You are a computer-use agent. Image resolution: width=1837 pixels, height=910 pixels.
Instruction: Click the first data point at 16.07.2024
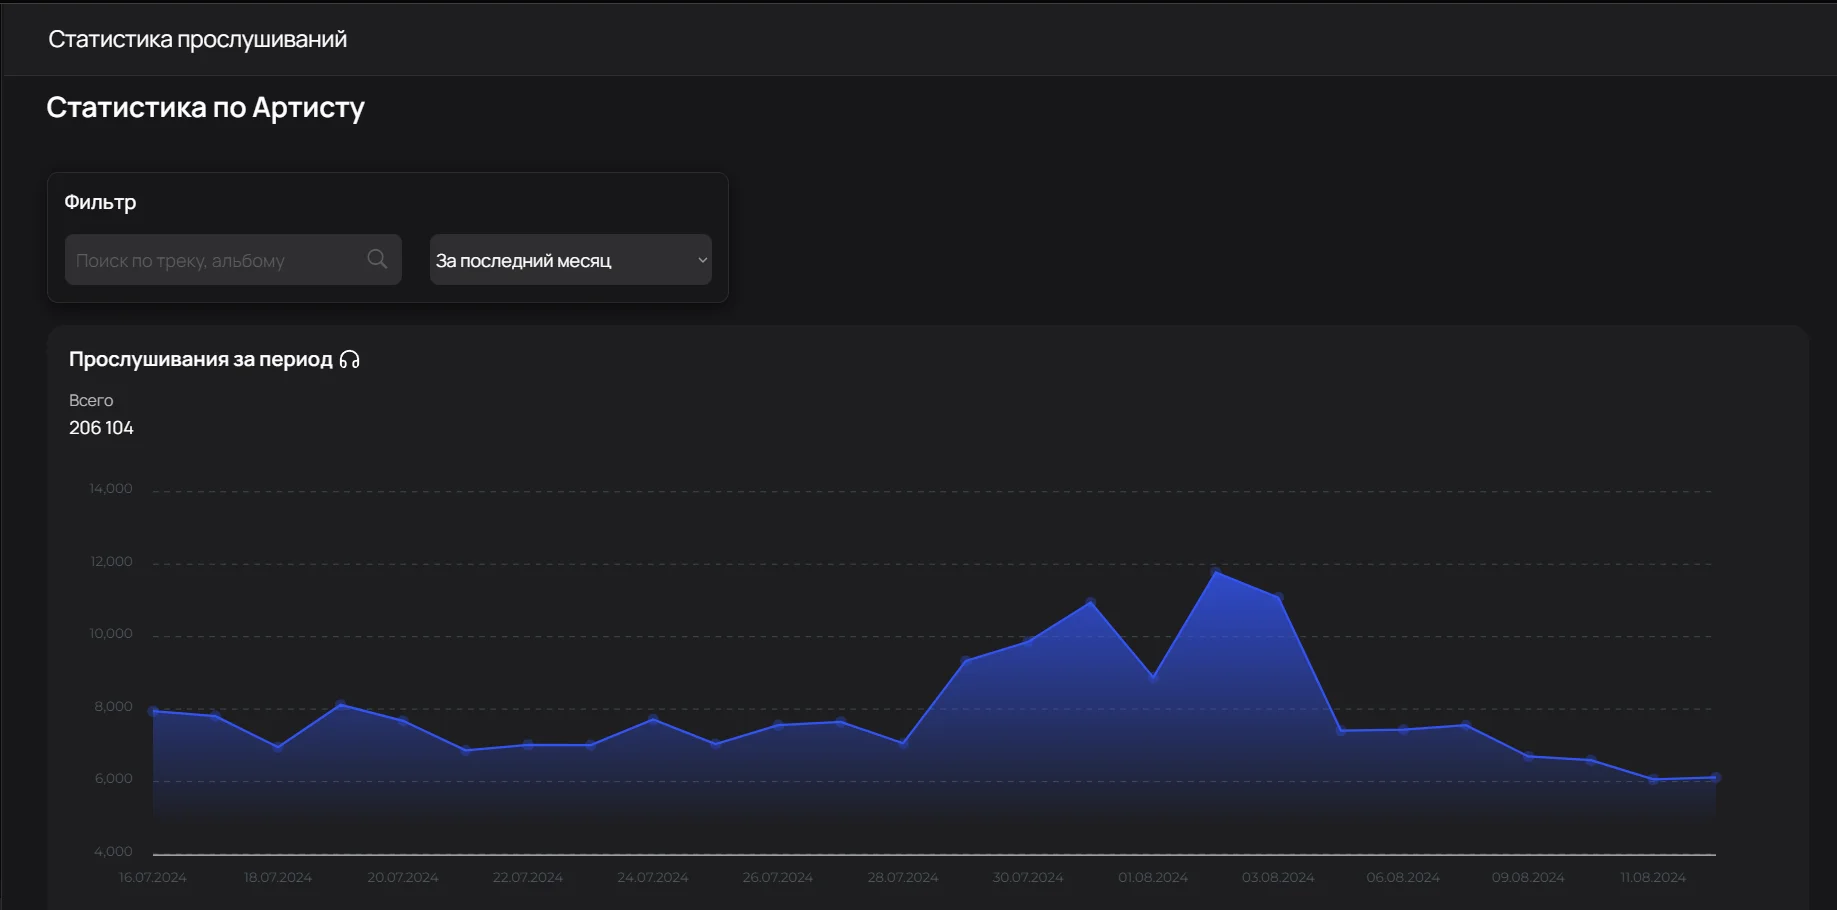(x=153, y=712)
